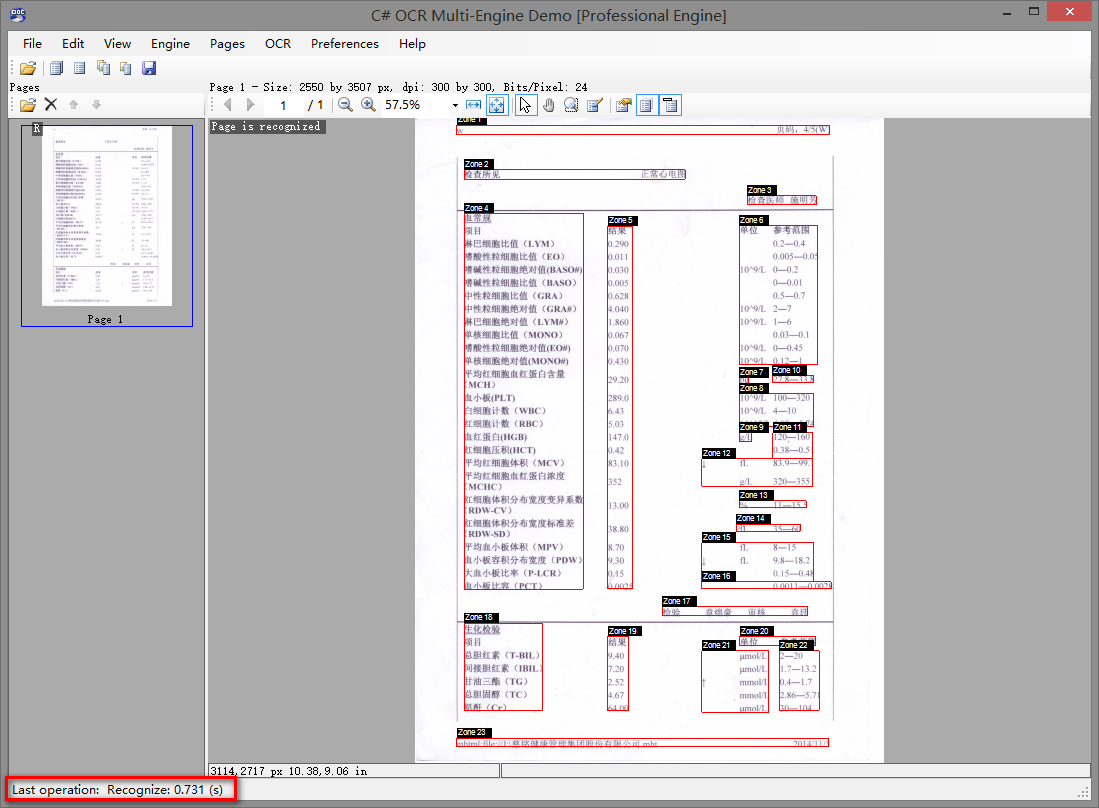Select the Pan hand tool
This screenshot has height=808, width=1099.
click(548, 105)
